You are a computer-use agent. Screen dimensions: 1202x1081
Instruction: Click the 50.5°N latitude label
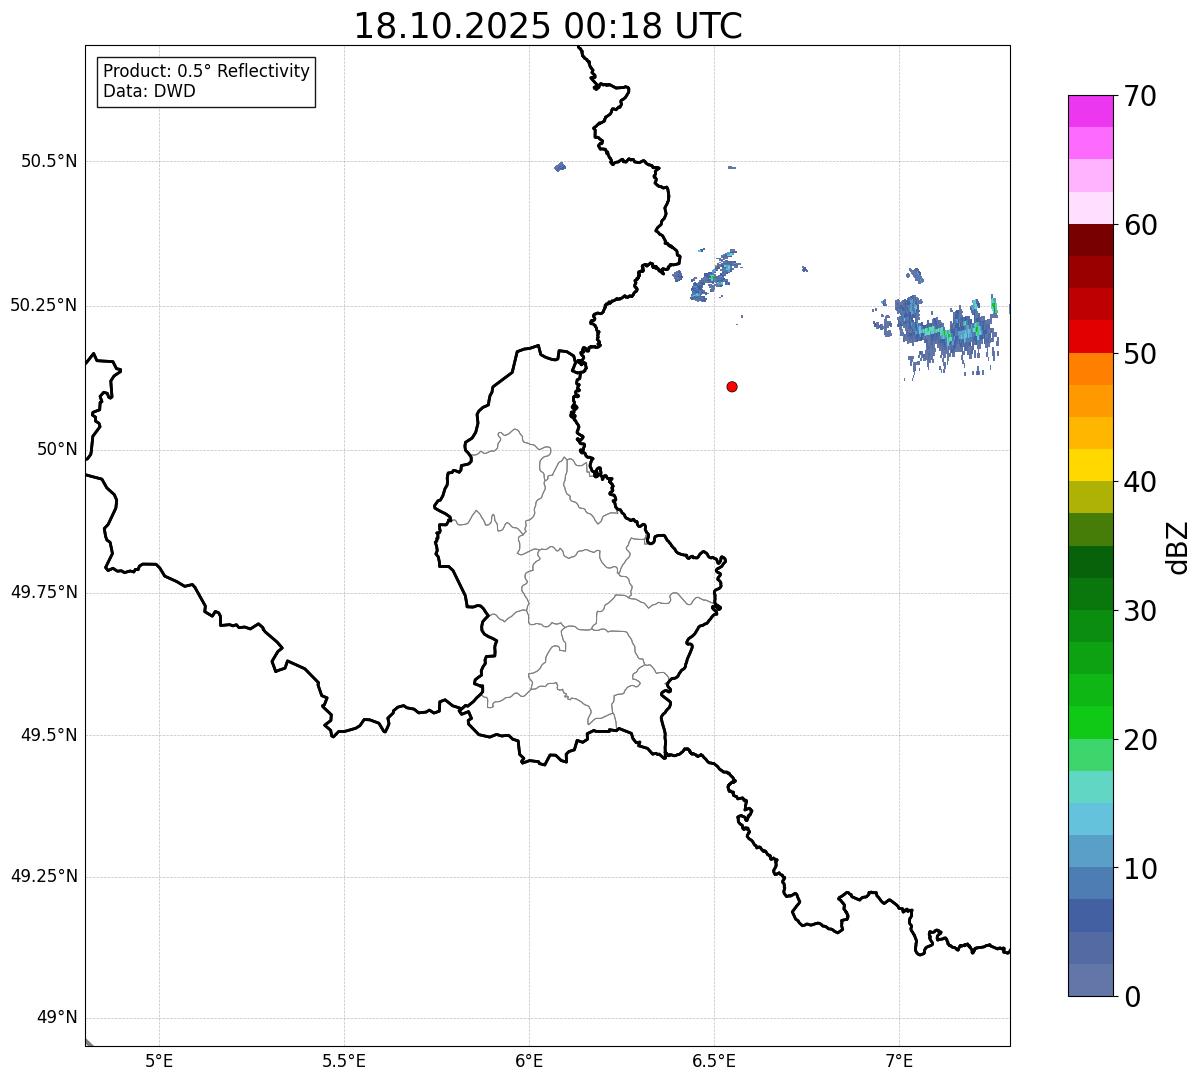tap(49, 161)
